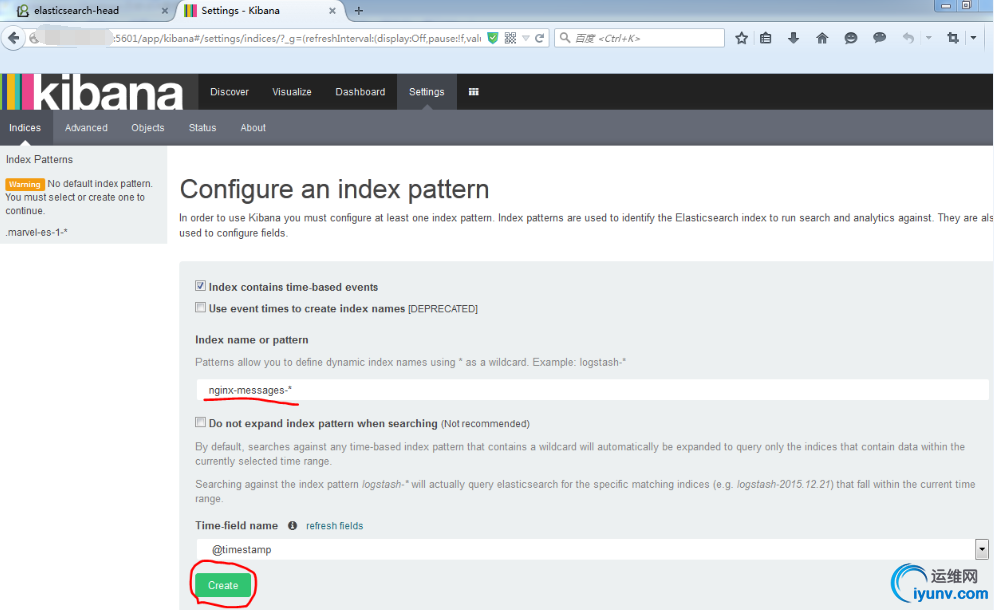Focus the browser address bar URL
The height and width of the screenshot is (610, 994).
click(297, 38)
